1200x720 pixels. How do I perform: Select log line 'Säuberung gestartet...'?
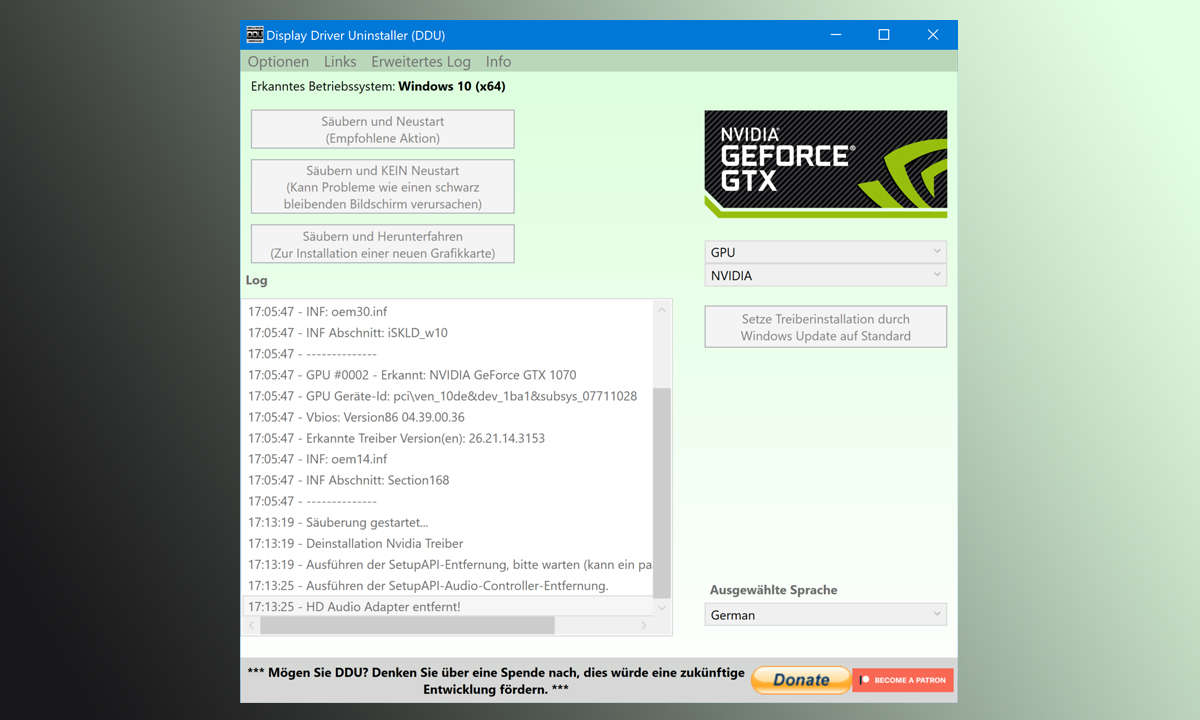(447, 522)
